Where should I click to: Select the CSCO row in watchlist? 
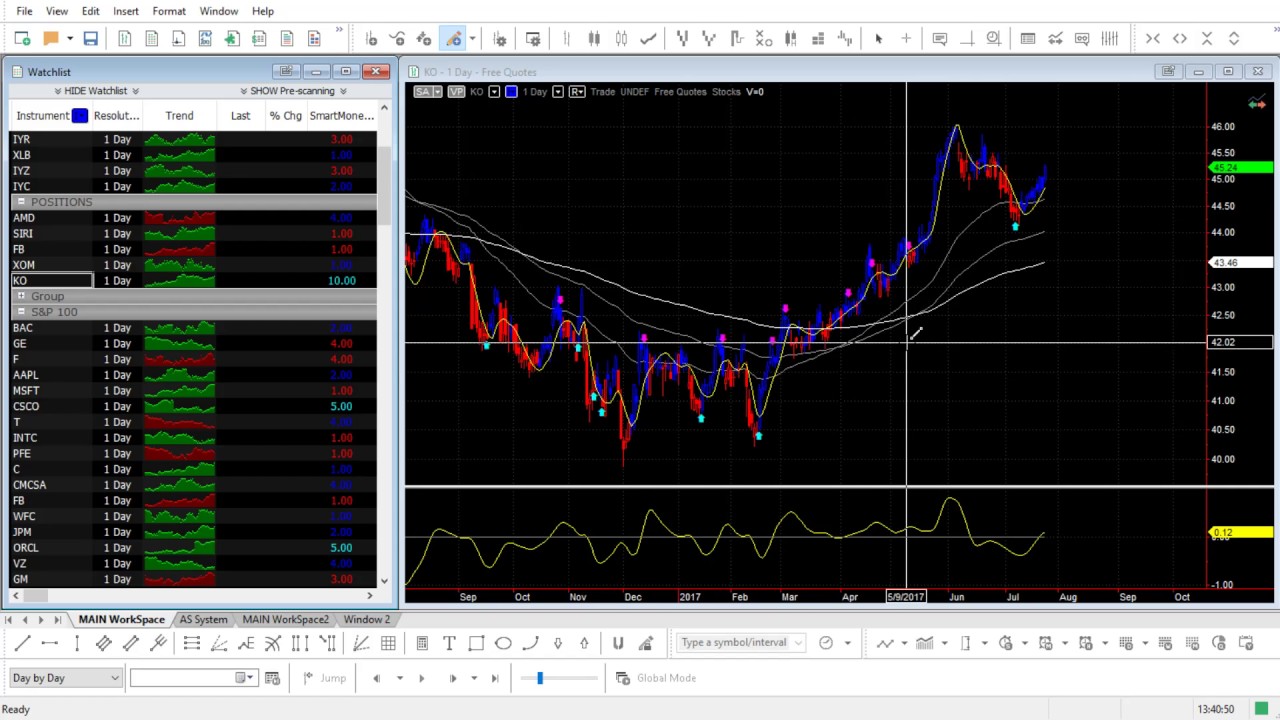tap(194, 407)
